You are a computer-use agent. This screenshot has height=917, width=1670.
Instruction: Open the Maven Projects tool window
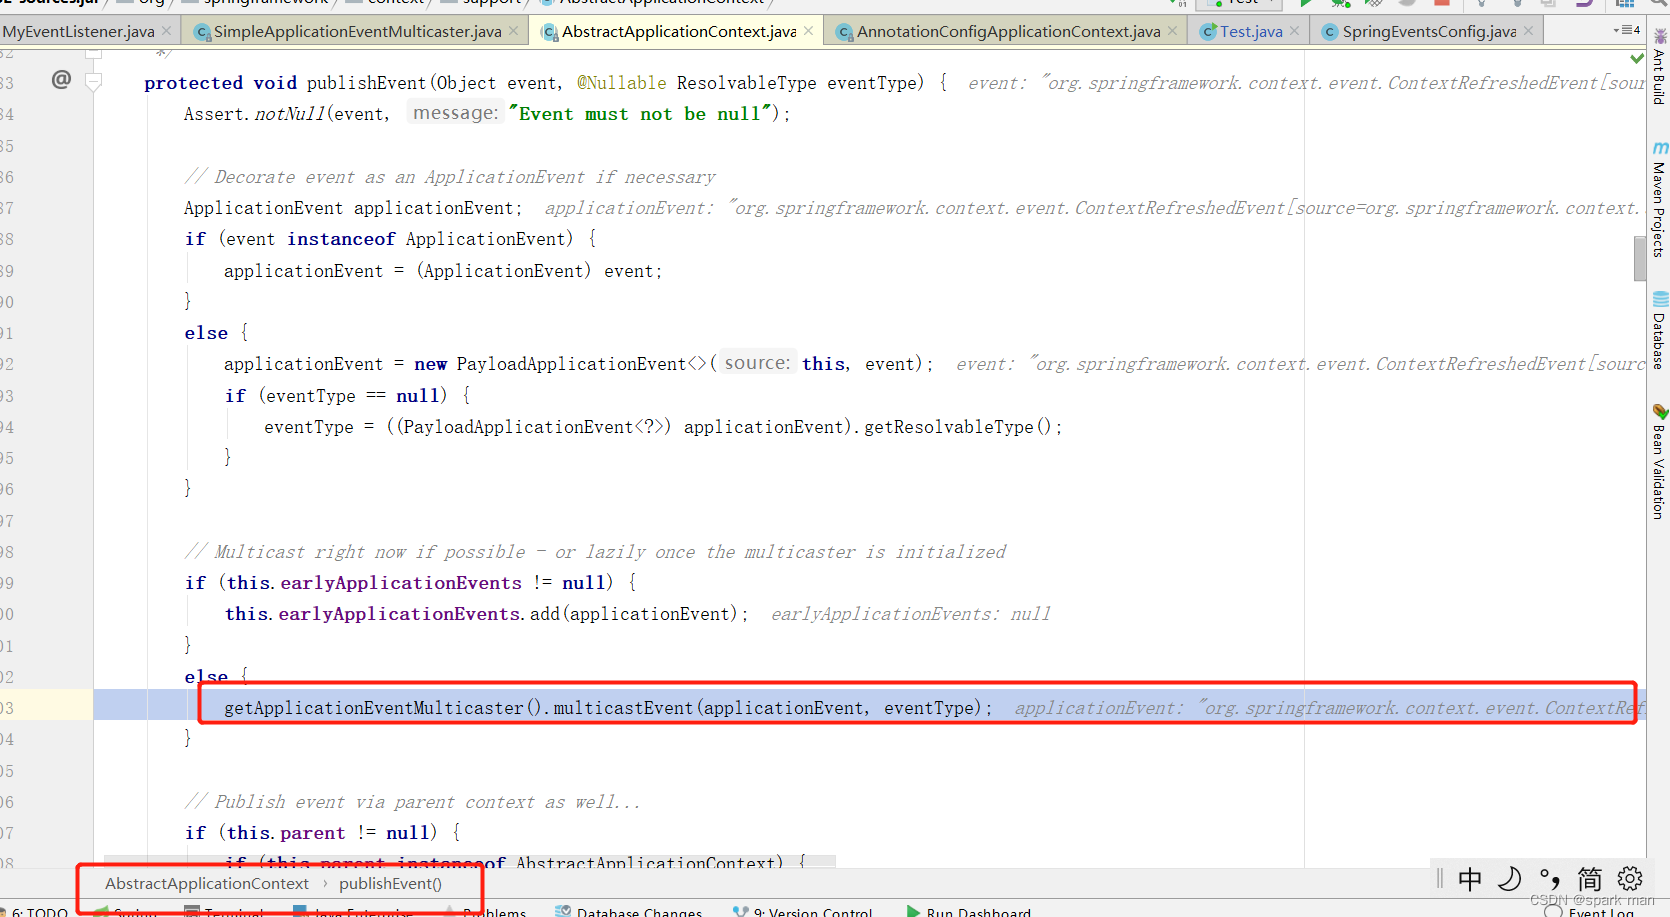(x=1659, y=200)
